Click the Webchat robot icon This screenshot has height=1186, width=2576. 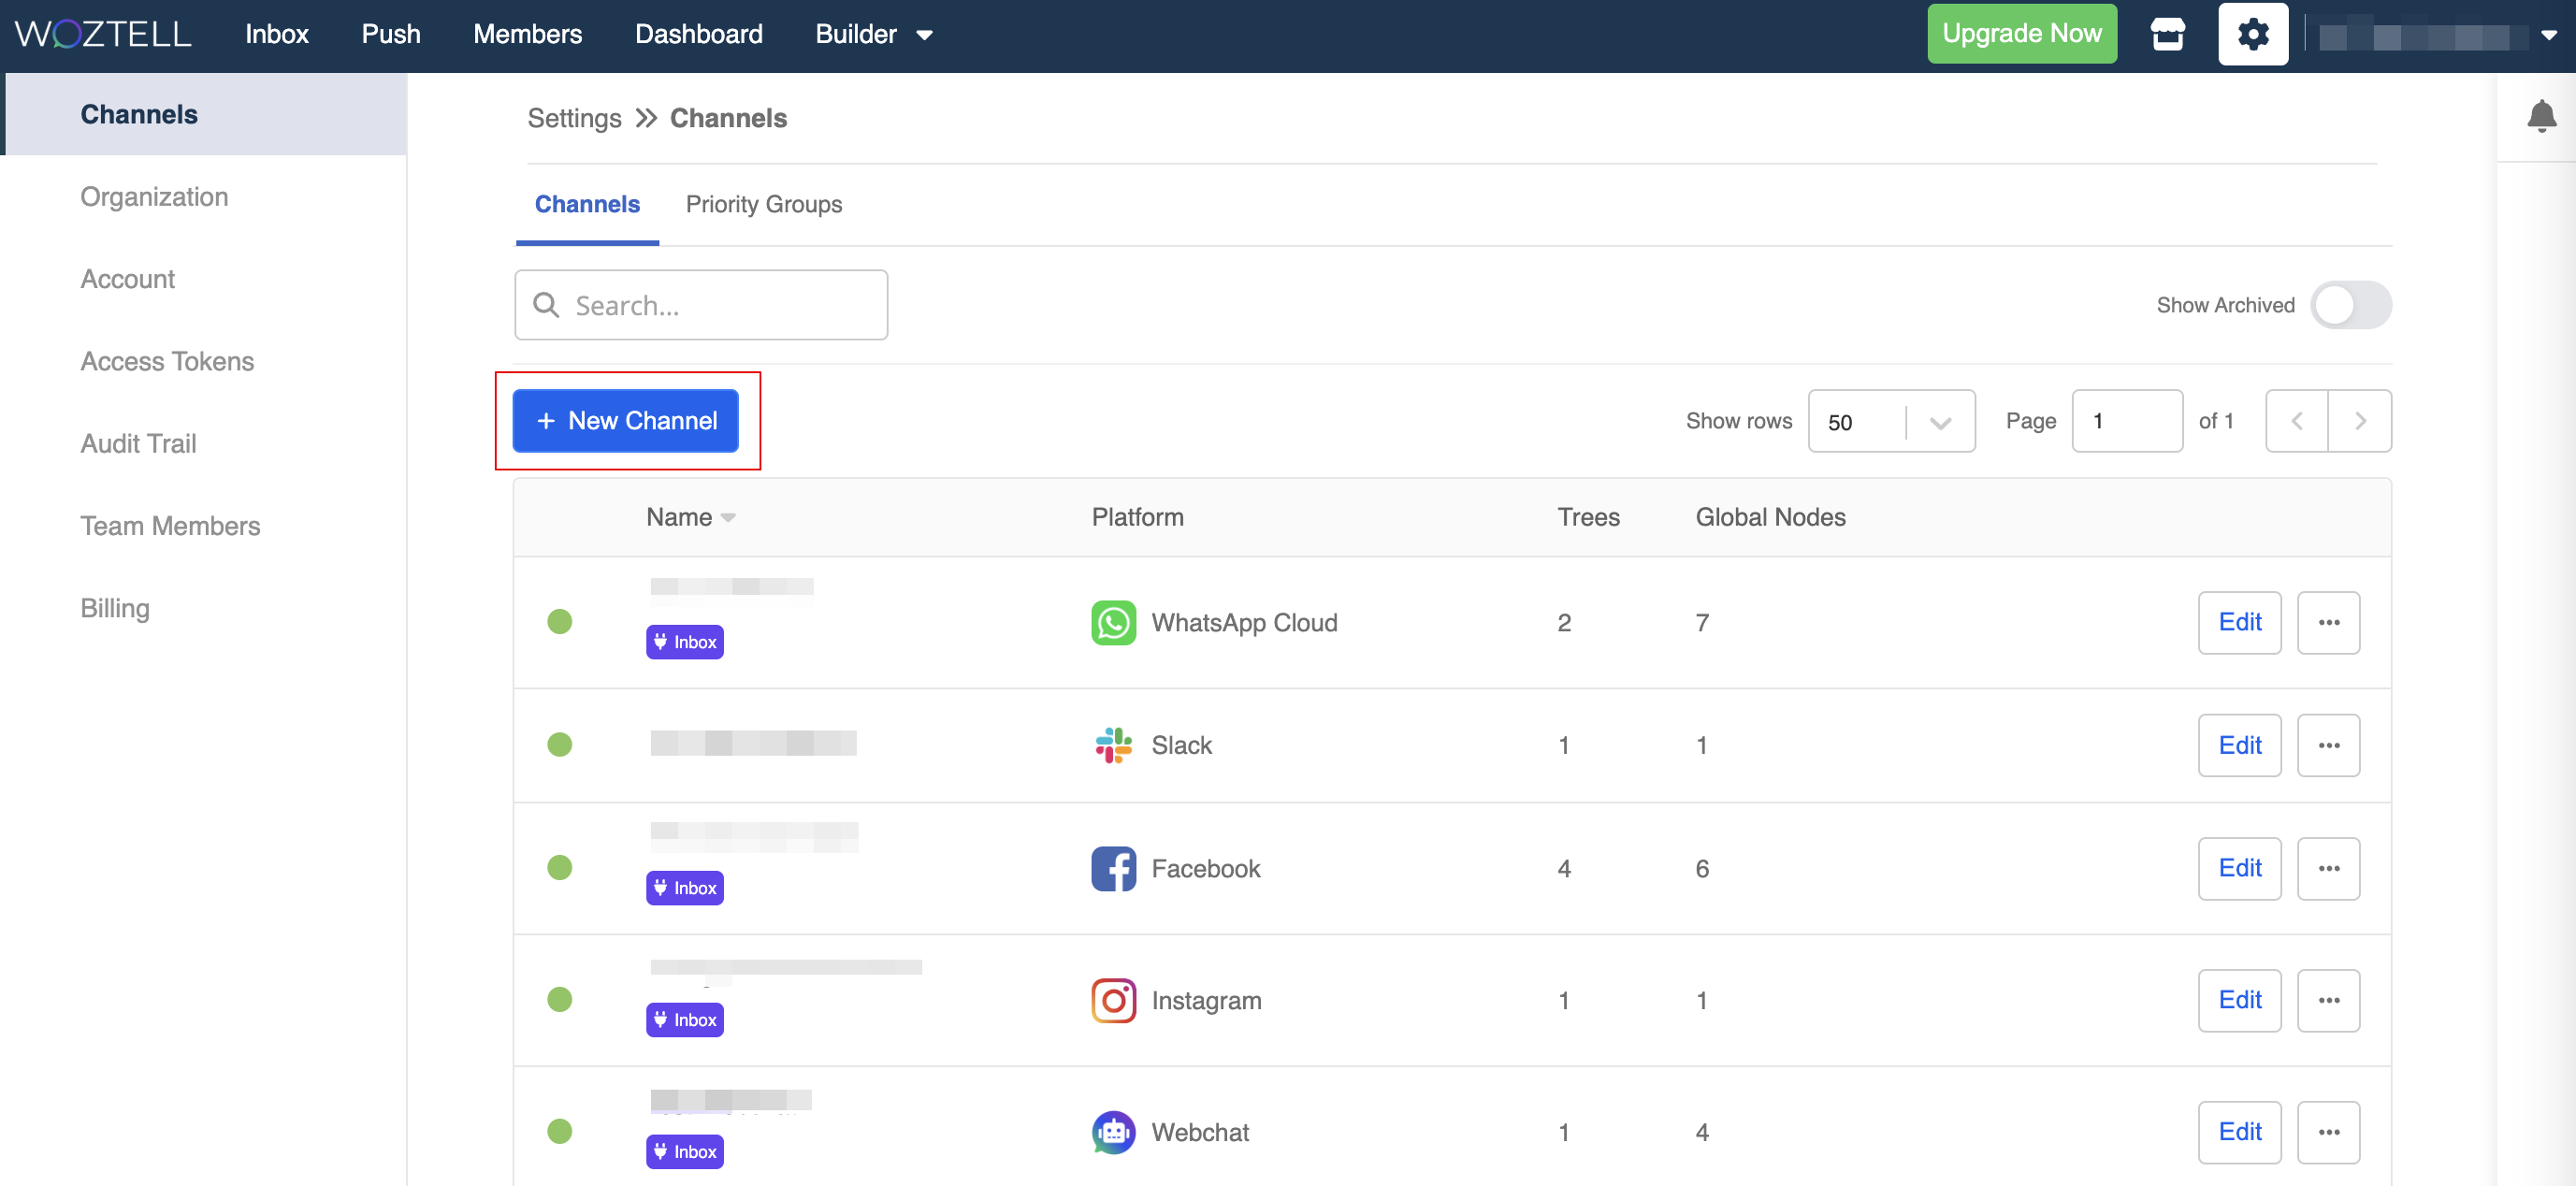coord(1113,1132)
